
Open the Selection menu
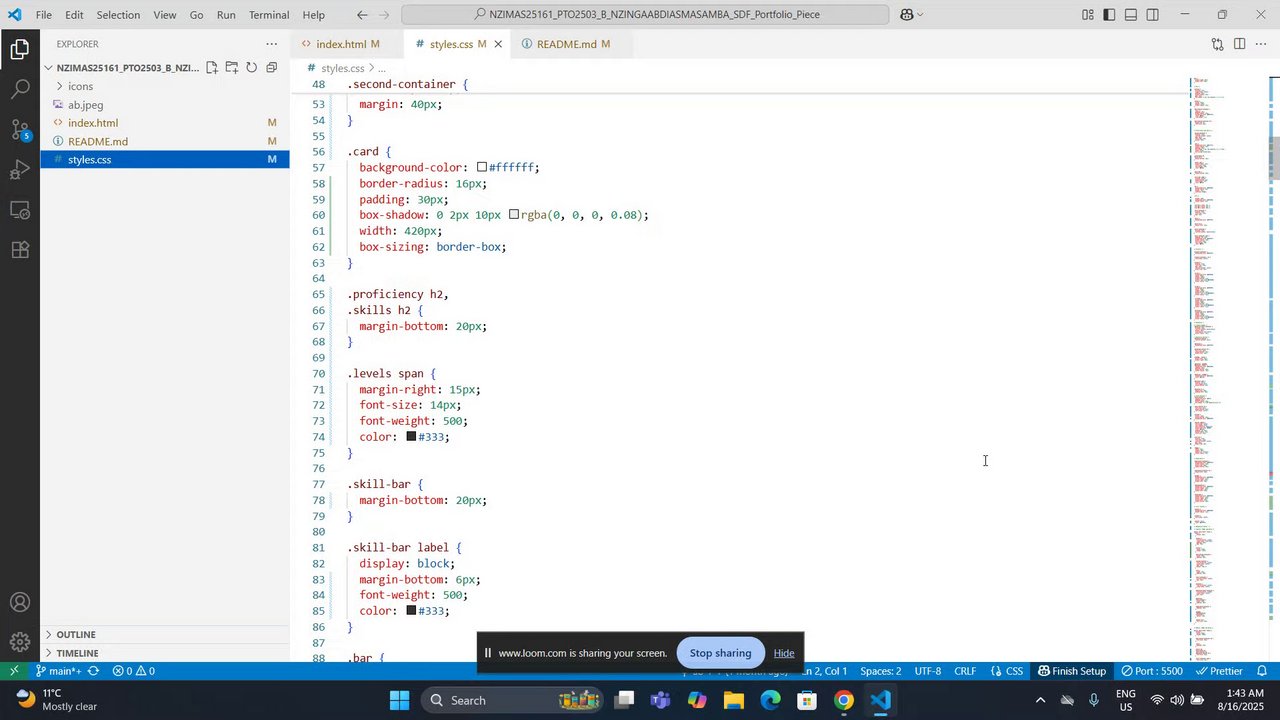[118, 15]
